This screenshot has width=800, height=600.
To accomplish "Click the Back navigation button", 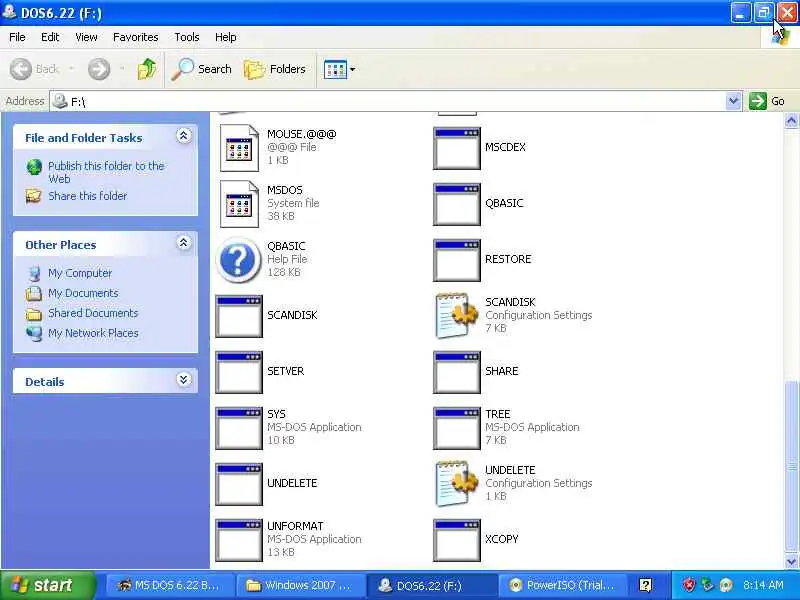I will pos(35,69).
